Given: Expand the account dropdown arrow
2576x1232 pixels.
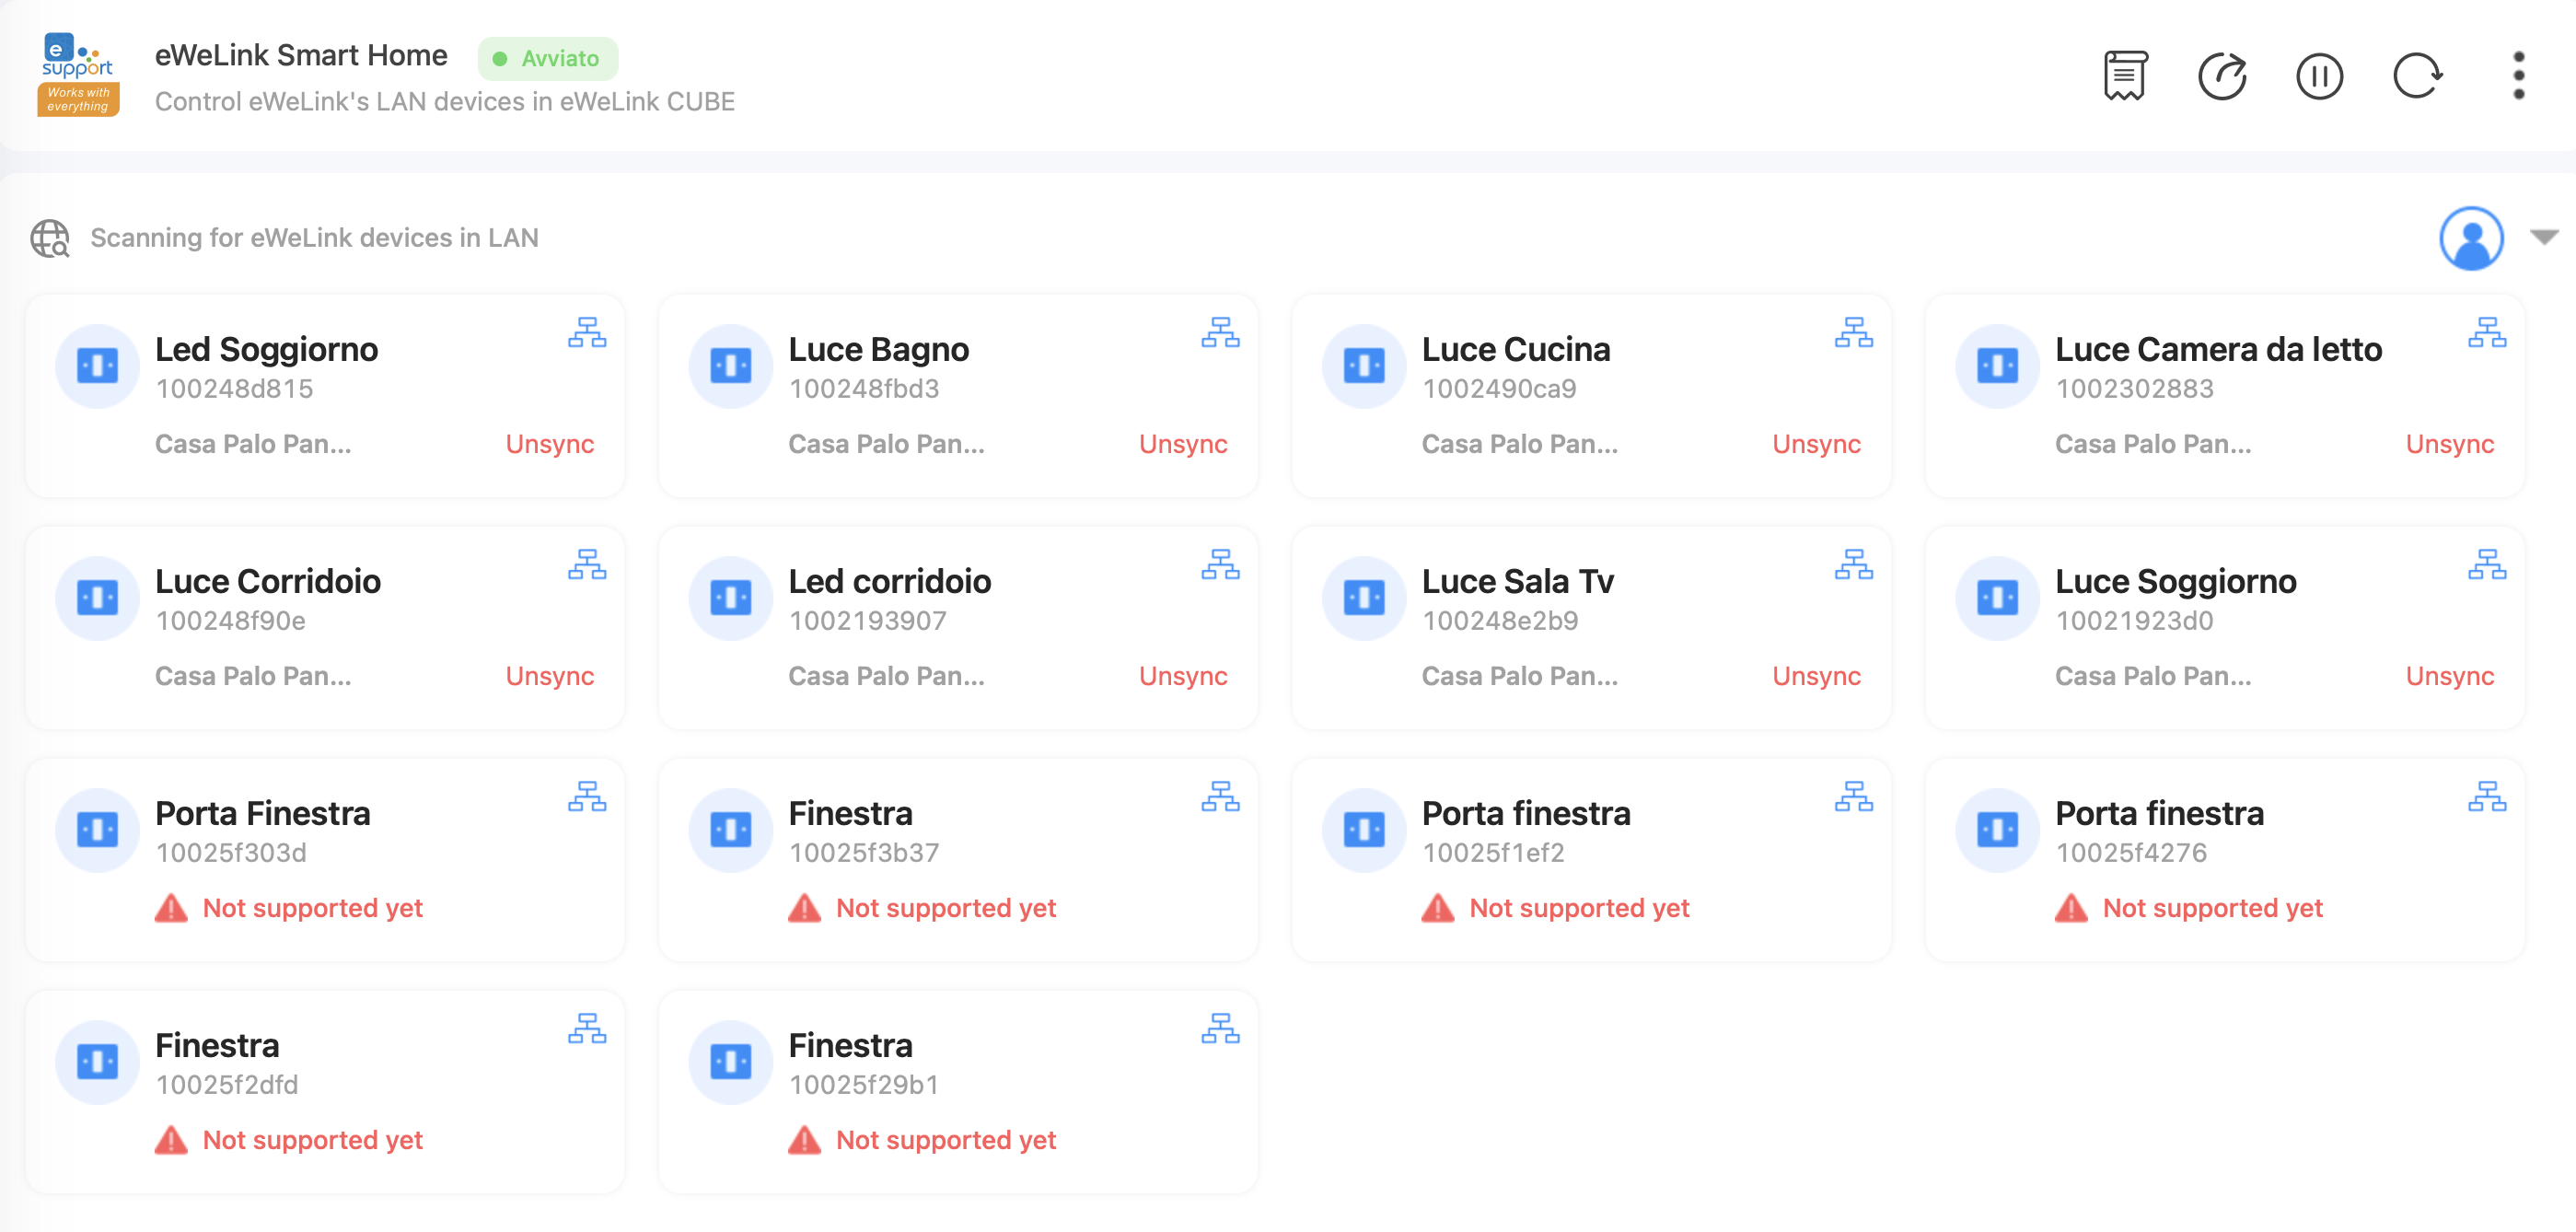Looking at the screenshot, I should 2544,237.
